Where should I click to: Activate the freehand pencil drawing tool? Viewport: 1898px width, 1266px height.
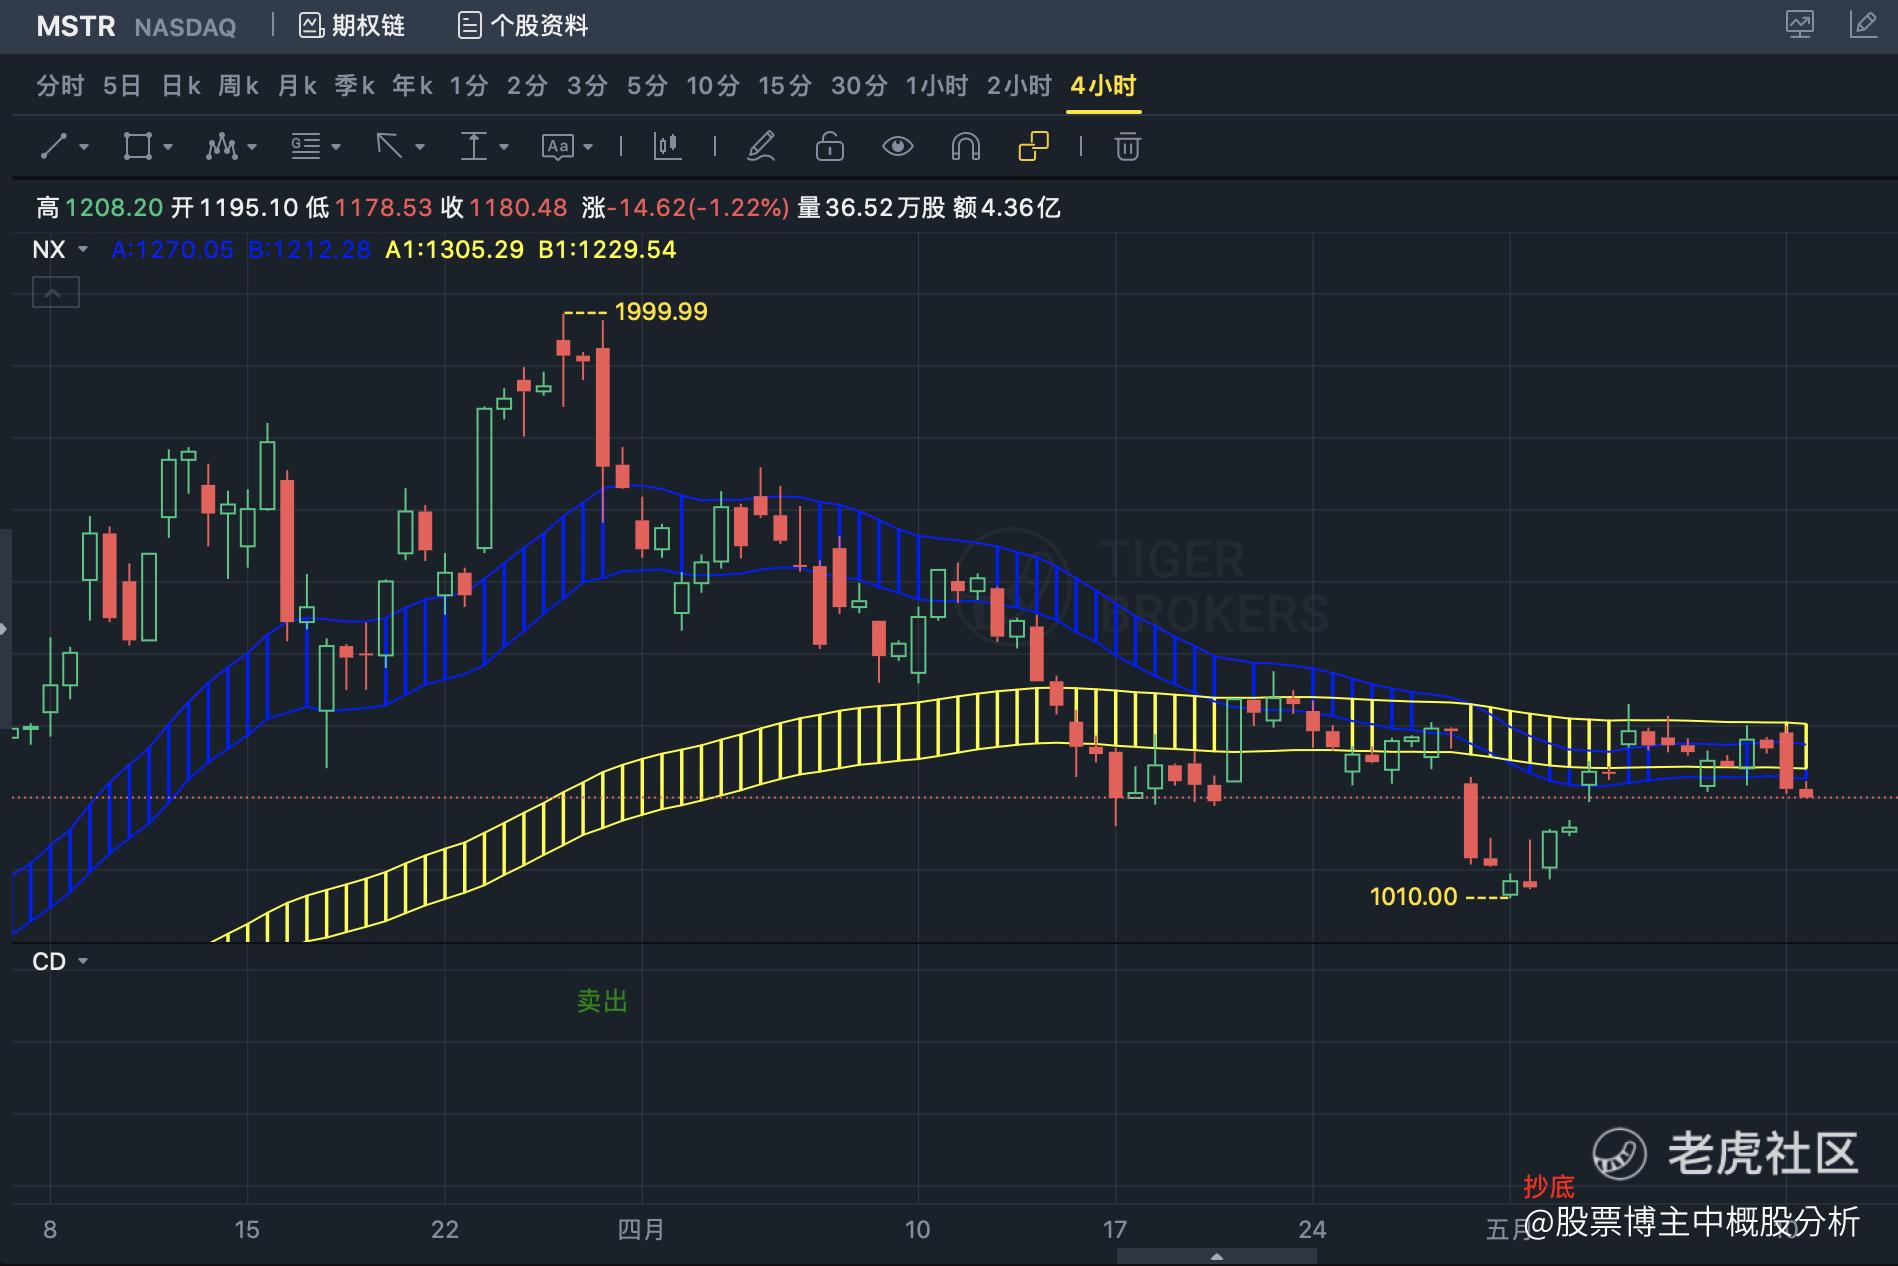point(762,147)
